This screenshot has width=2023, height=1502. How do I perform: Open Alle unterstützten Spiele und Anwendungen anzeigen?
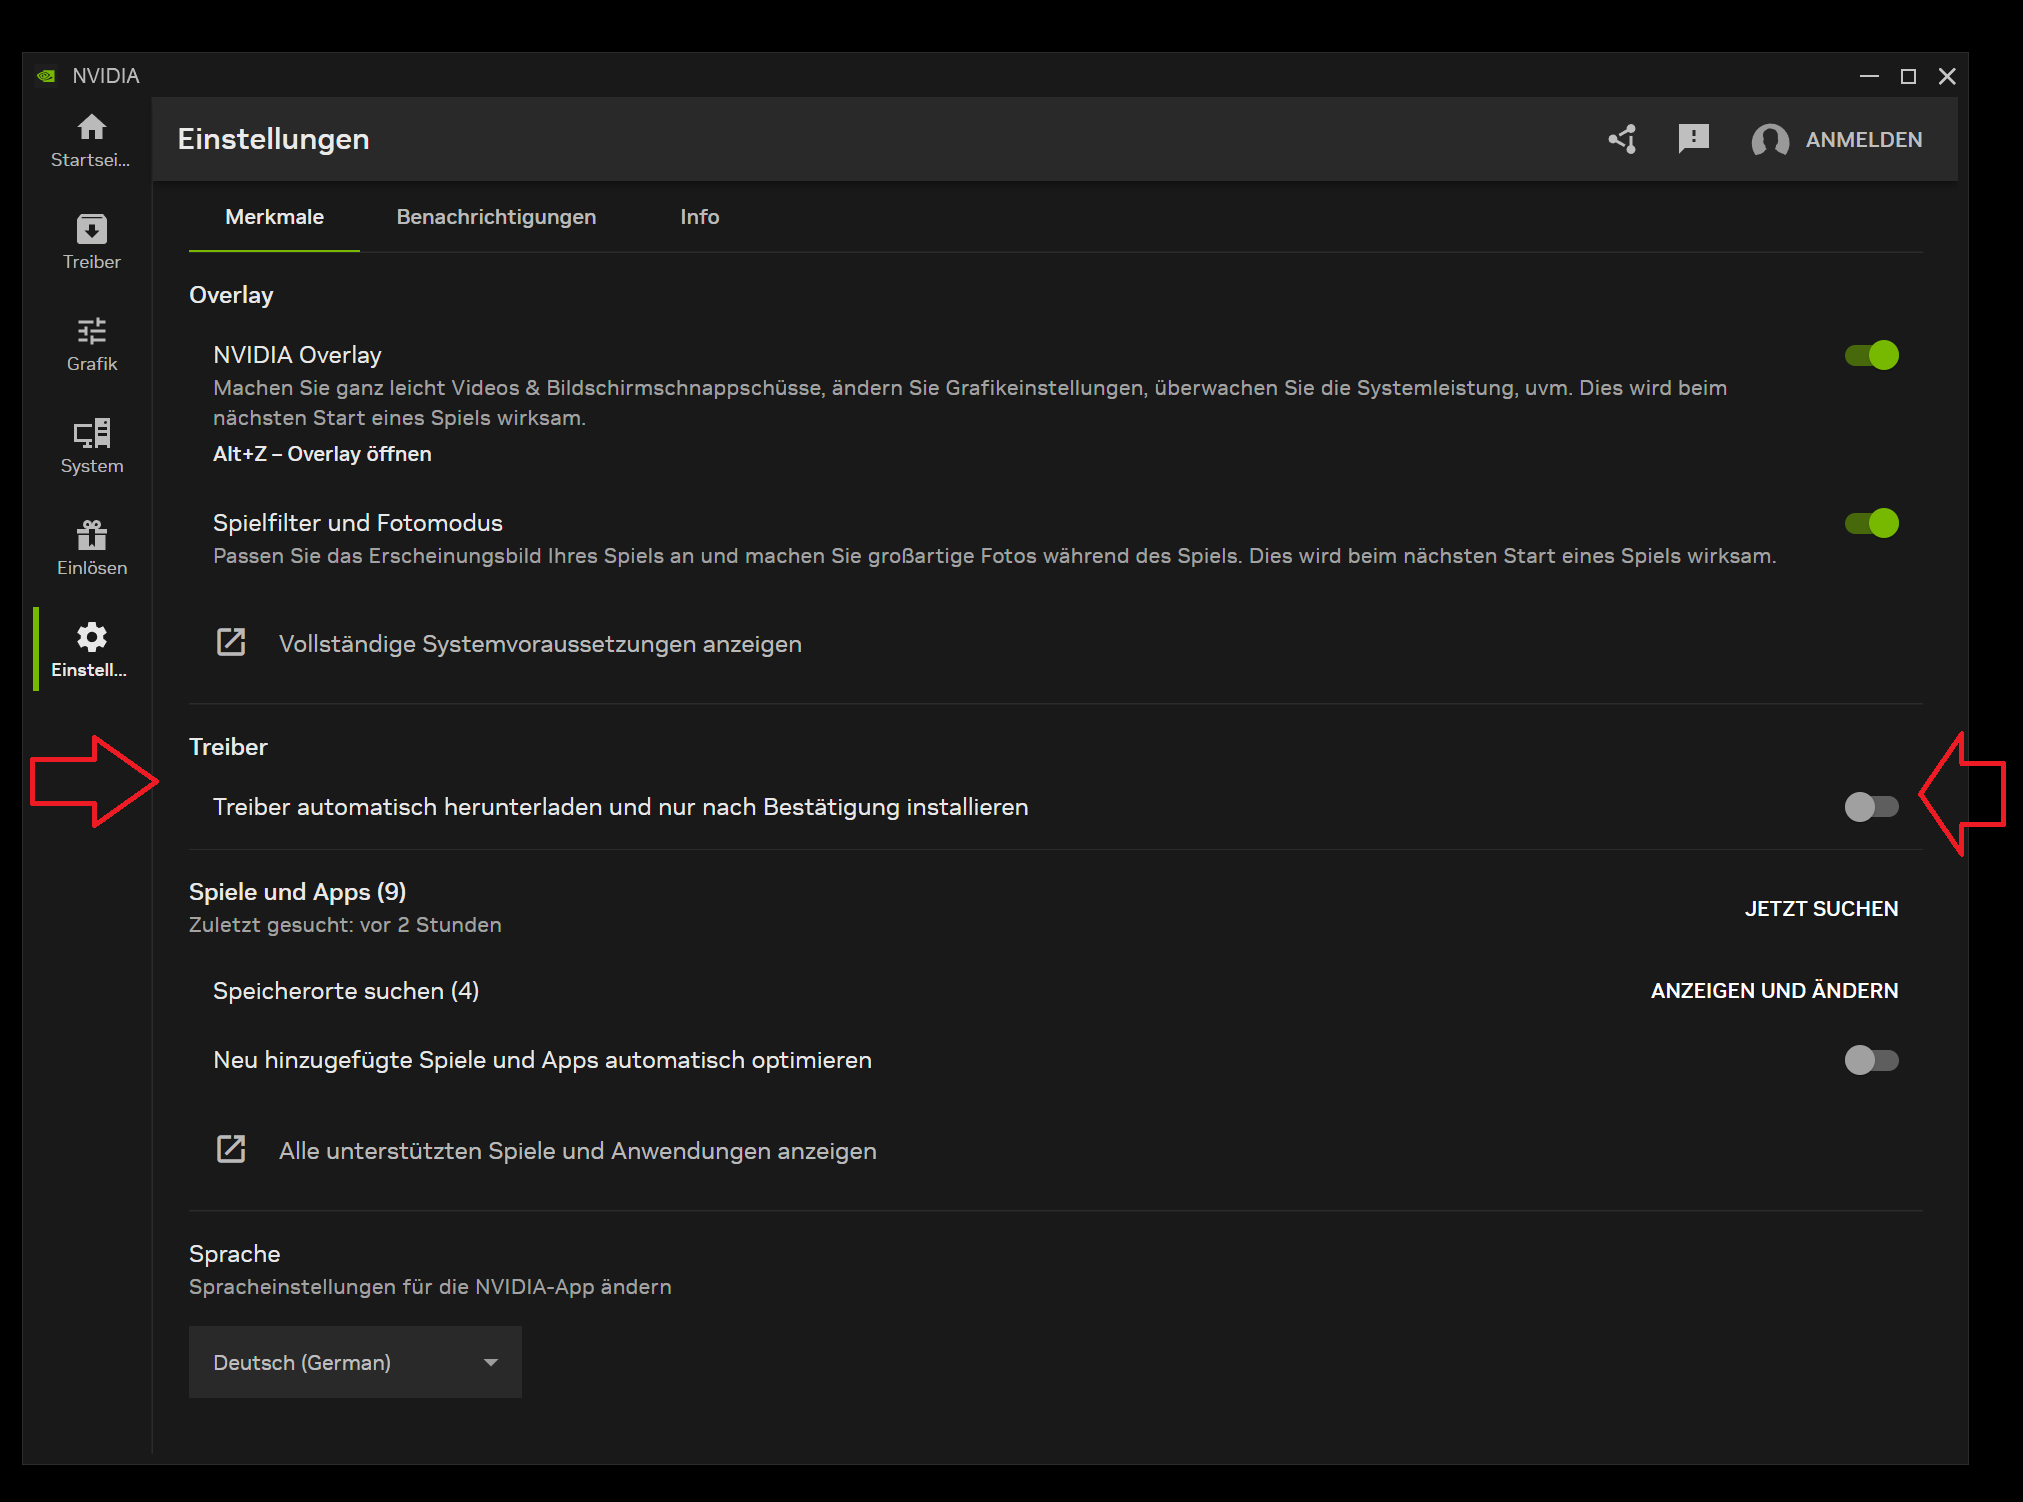click(577, 1150)
